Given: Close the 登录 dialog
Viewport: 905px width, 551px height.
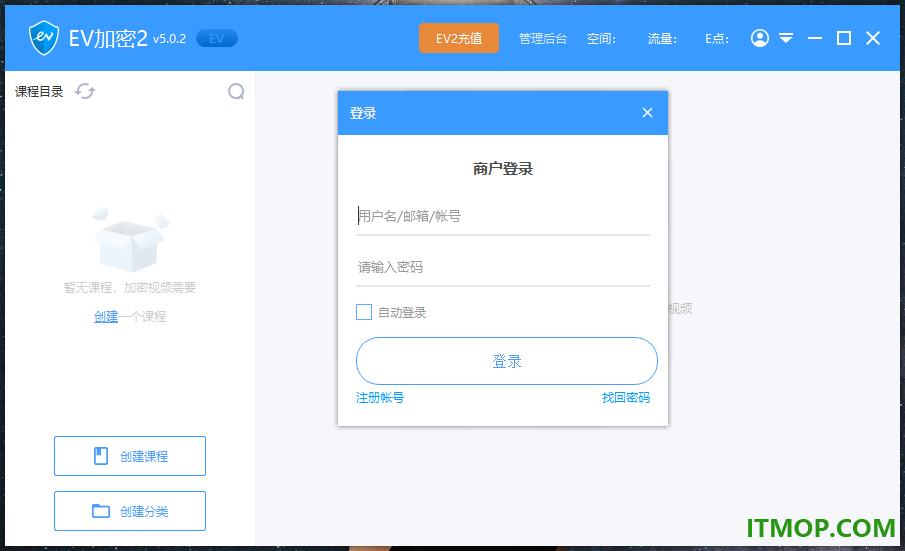Looking at the screenshot, I should (x=648, y=113).
